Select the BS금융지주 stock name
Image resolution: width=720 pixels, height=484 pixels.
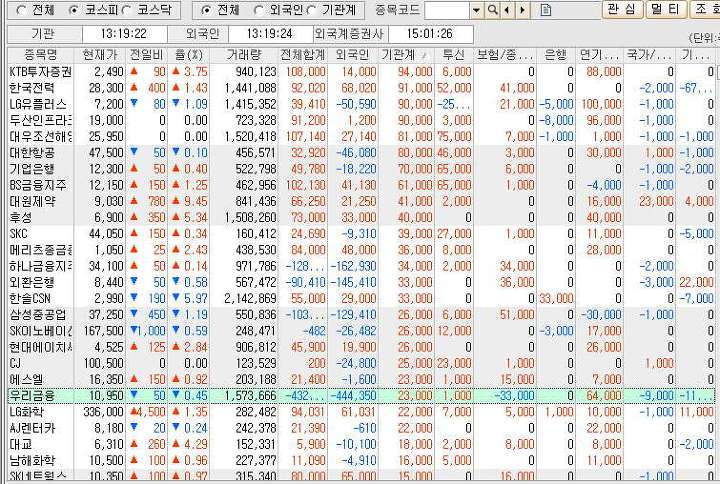(x=38, y=185)
